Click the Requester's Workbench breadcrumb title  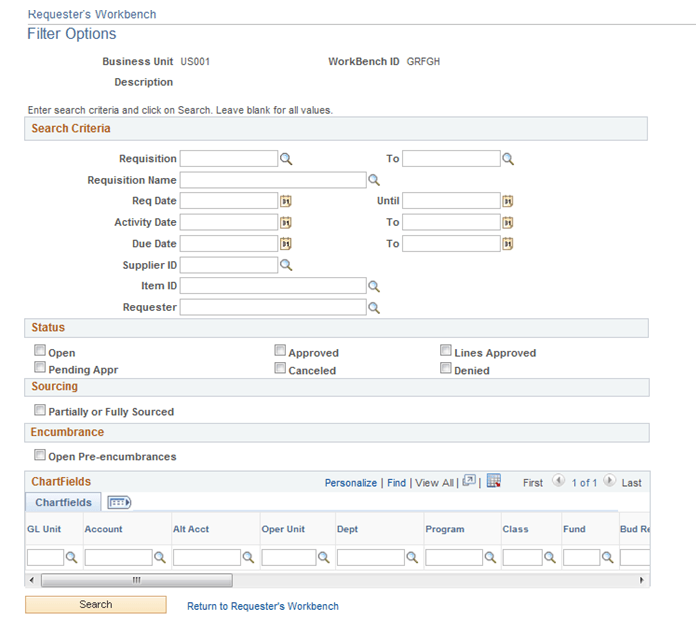coord(92,14)
